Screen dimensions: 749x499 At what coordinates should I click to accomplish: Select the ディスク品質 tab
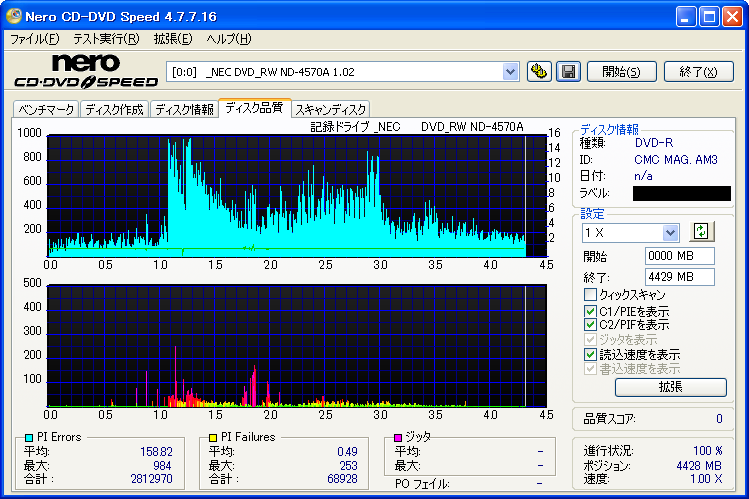254,108
